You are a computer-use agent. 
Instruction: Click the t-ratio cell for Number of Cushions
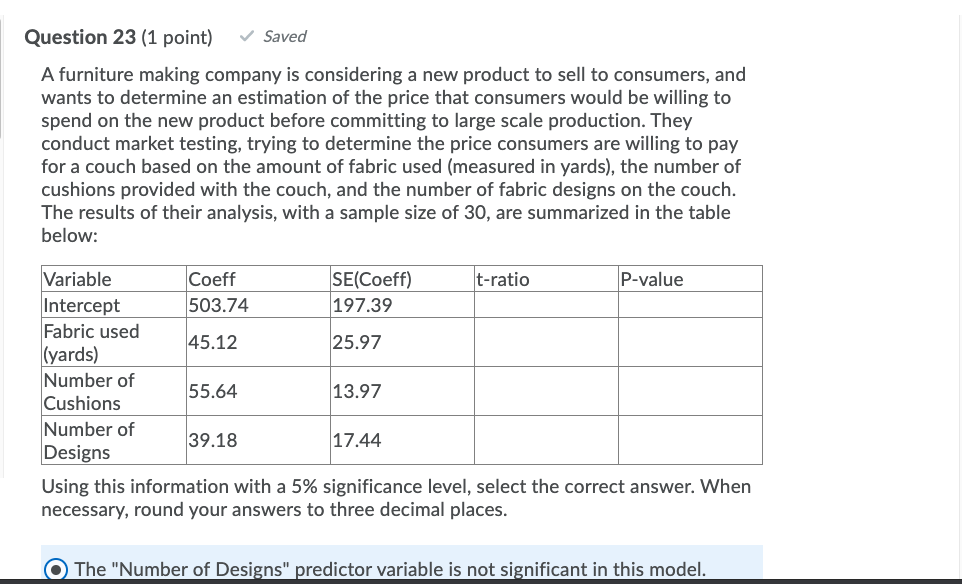pyautogui.click(x=546, y=391)
